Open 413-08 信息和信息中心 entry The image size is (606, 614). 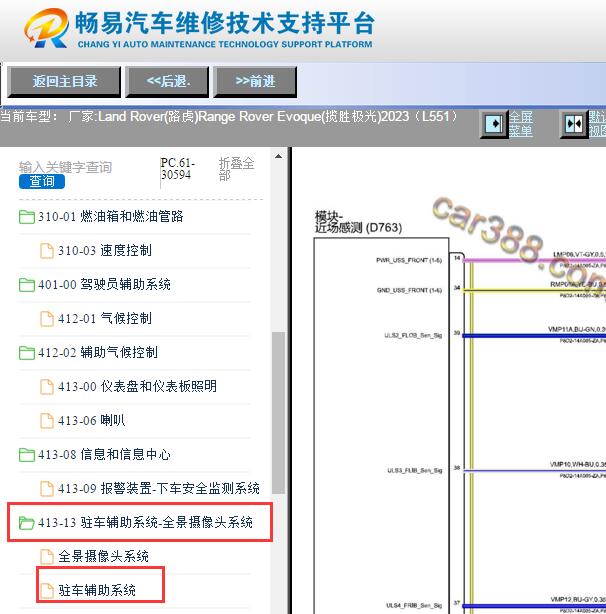[x=104, y=455]
